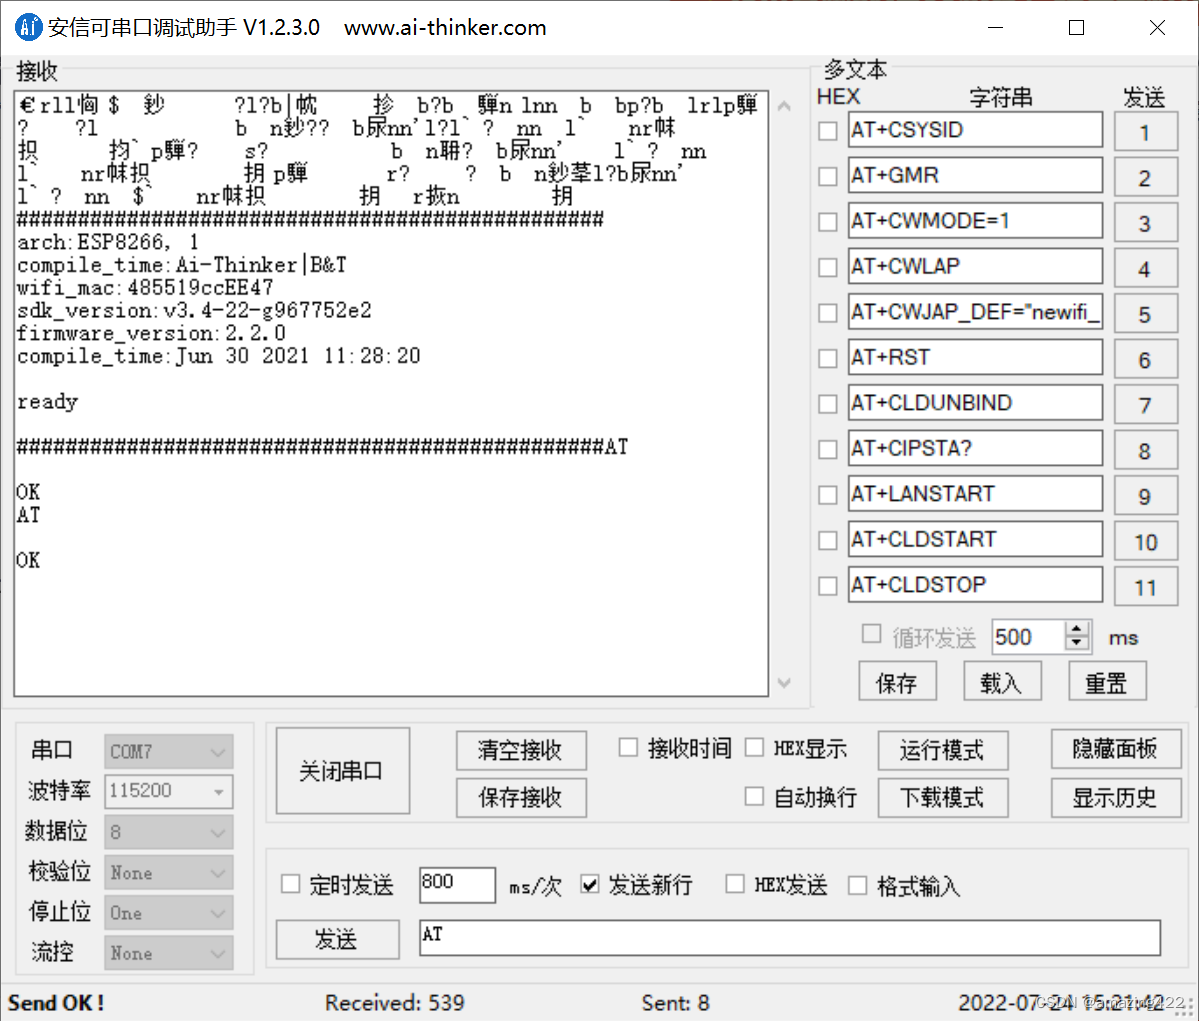Uncheck the 发送新行 send newline checkbox
Viewport: 1199px width, 1021px height.
click(590, 884)
